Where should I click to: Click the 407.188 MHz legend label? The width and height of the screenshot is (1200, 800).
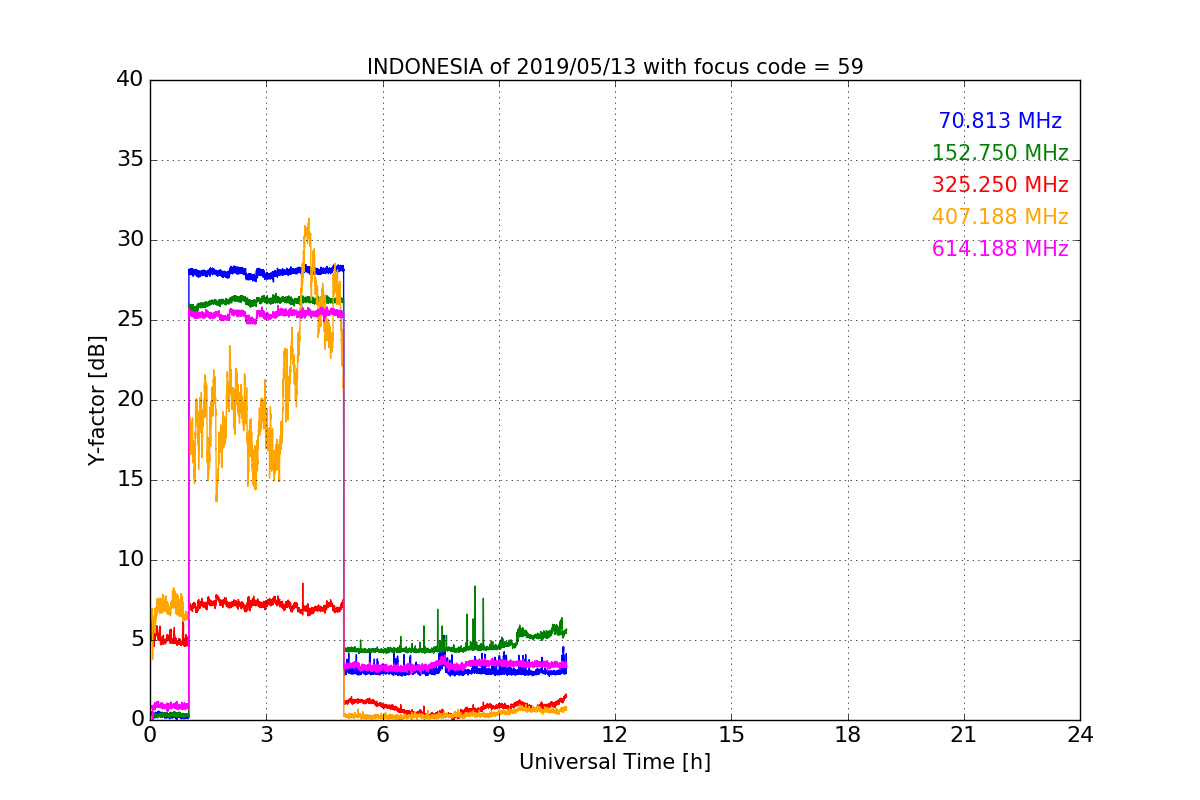pyautogui.click(x=1000, y=217)
